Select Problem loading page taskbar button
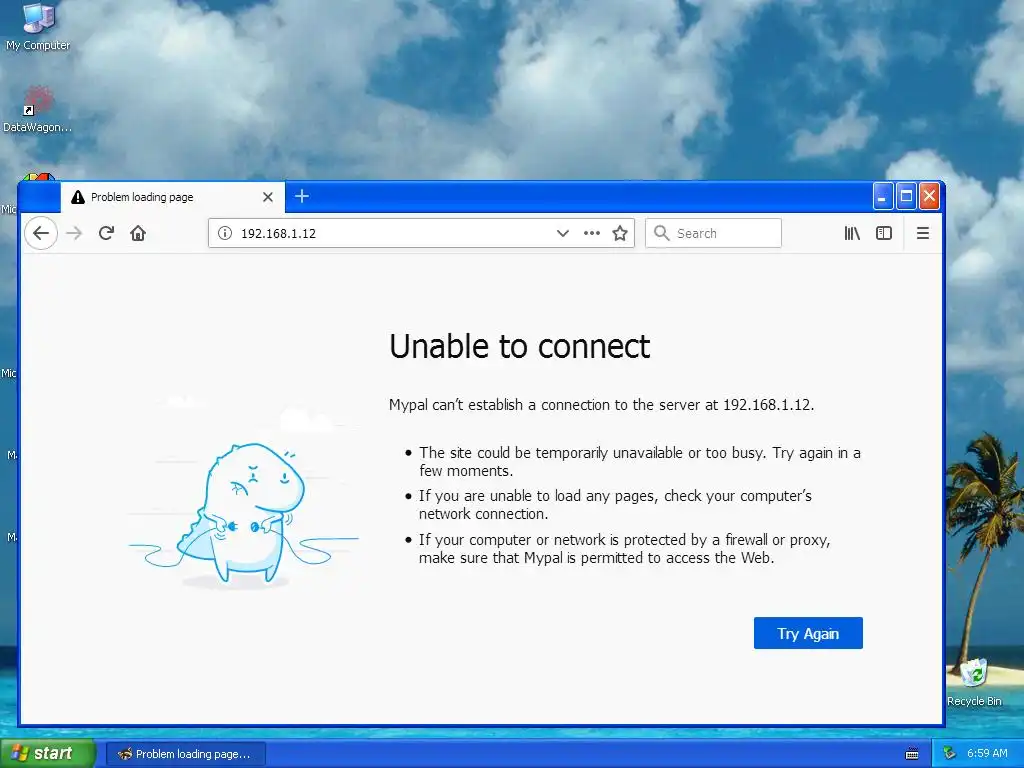1024x768 pixels. coord(185,754)
